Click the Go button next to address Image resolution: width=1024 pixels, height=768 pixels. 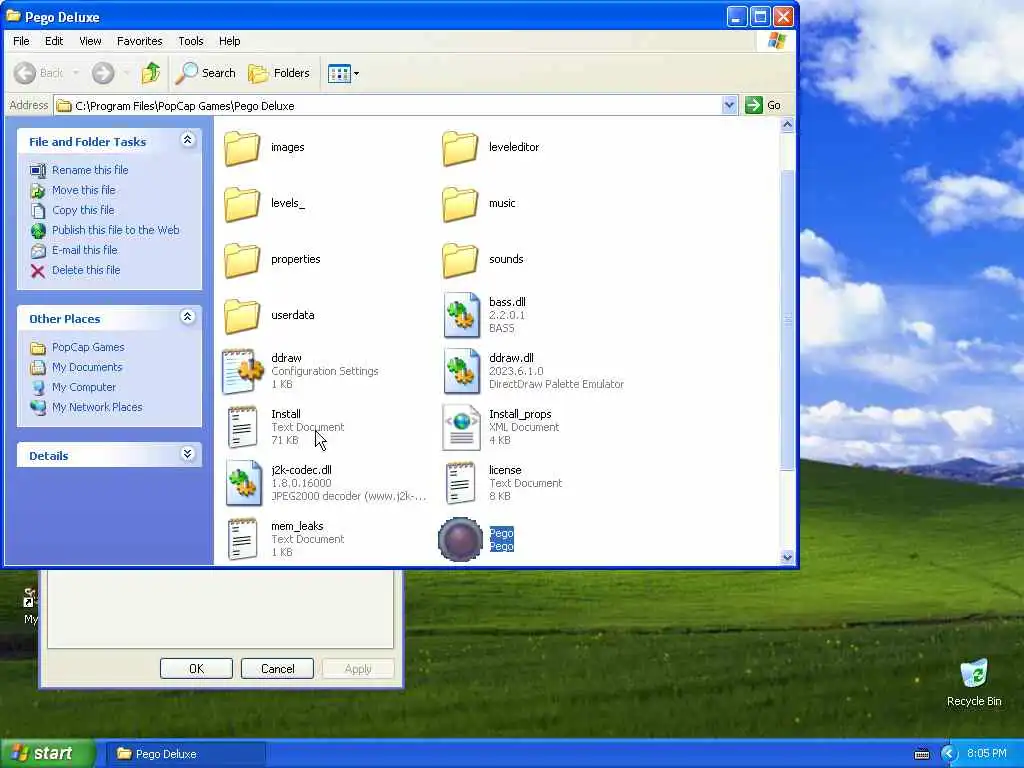763,105
